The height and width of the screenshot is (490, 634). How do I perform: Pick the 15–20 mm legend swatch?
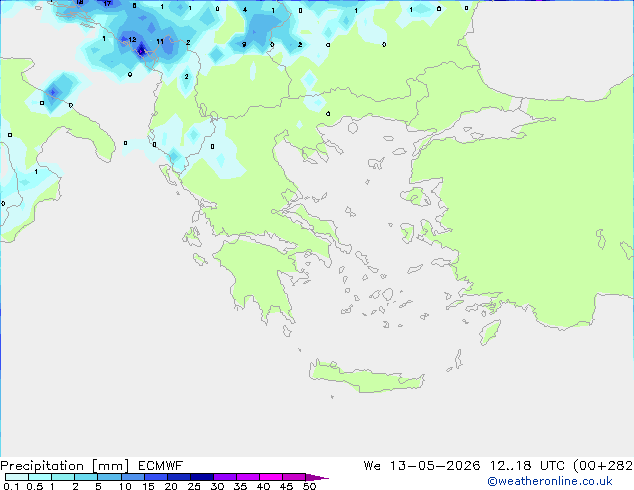tap(155, 477)
